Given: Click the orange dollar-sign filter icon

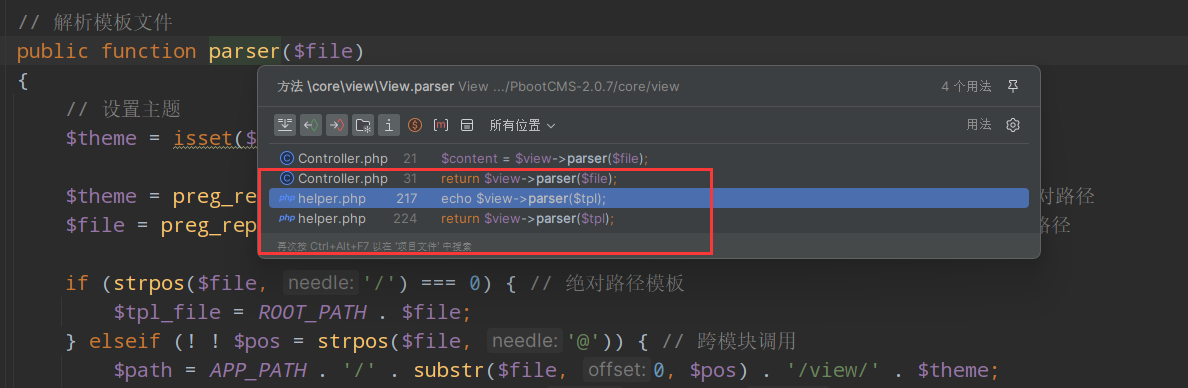Looking at the screenshot, I should click(x=414, y=125).
